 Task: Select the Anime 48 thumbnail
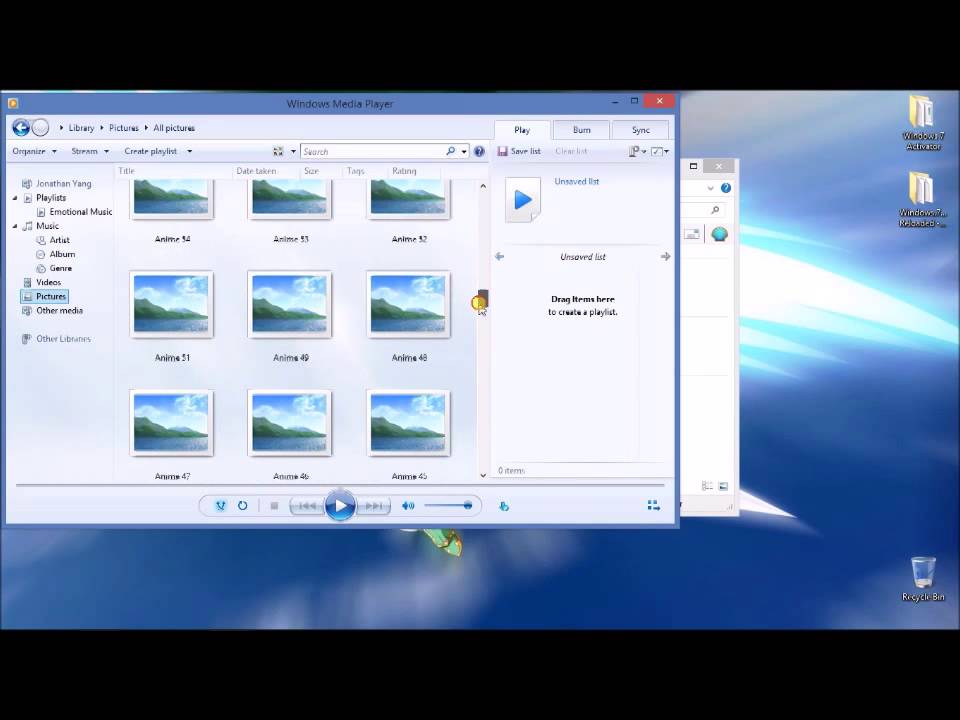tap(408, 304)
